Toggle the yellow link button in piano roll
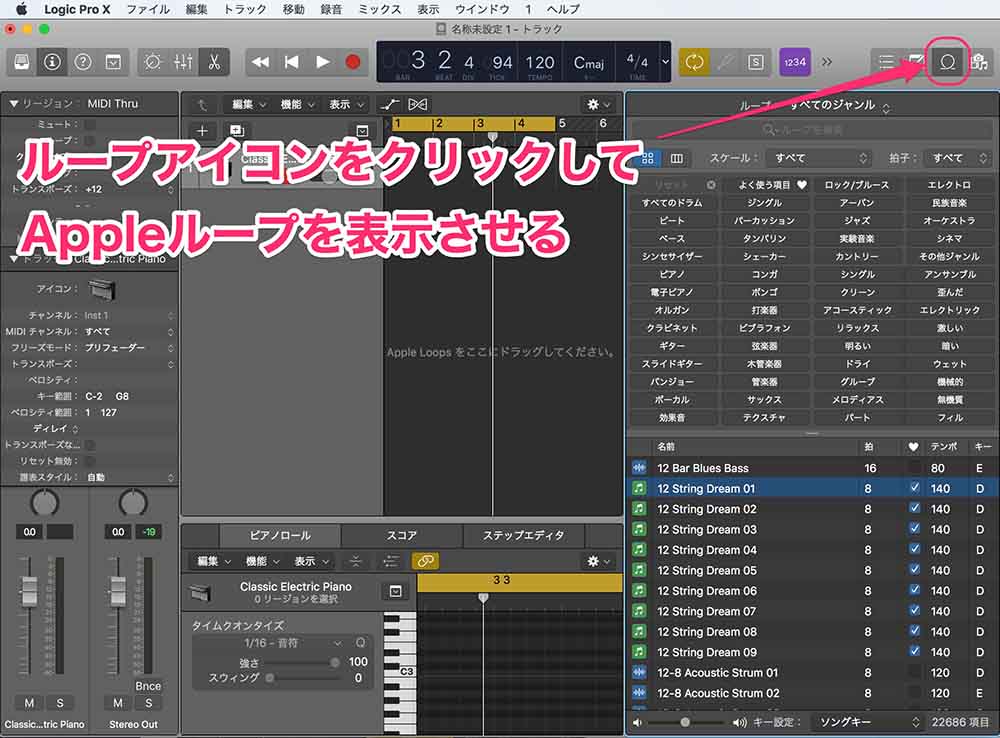1000x738 pixels. [x=425, y=561]
